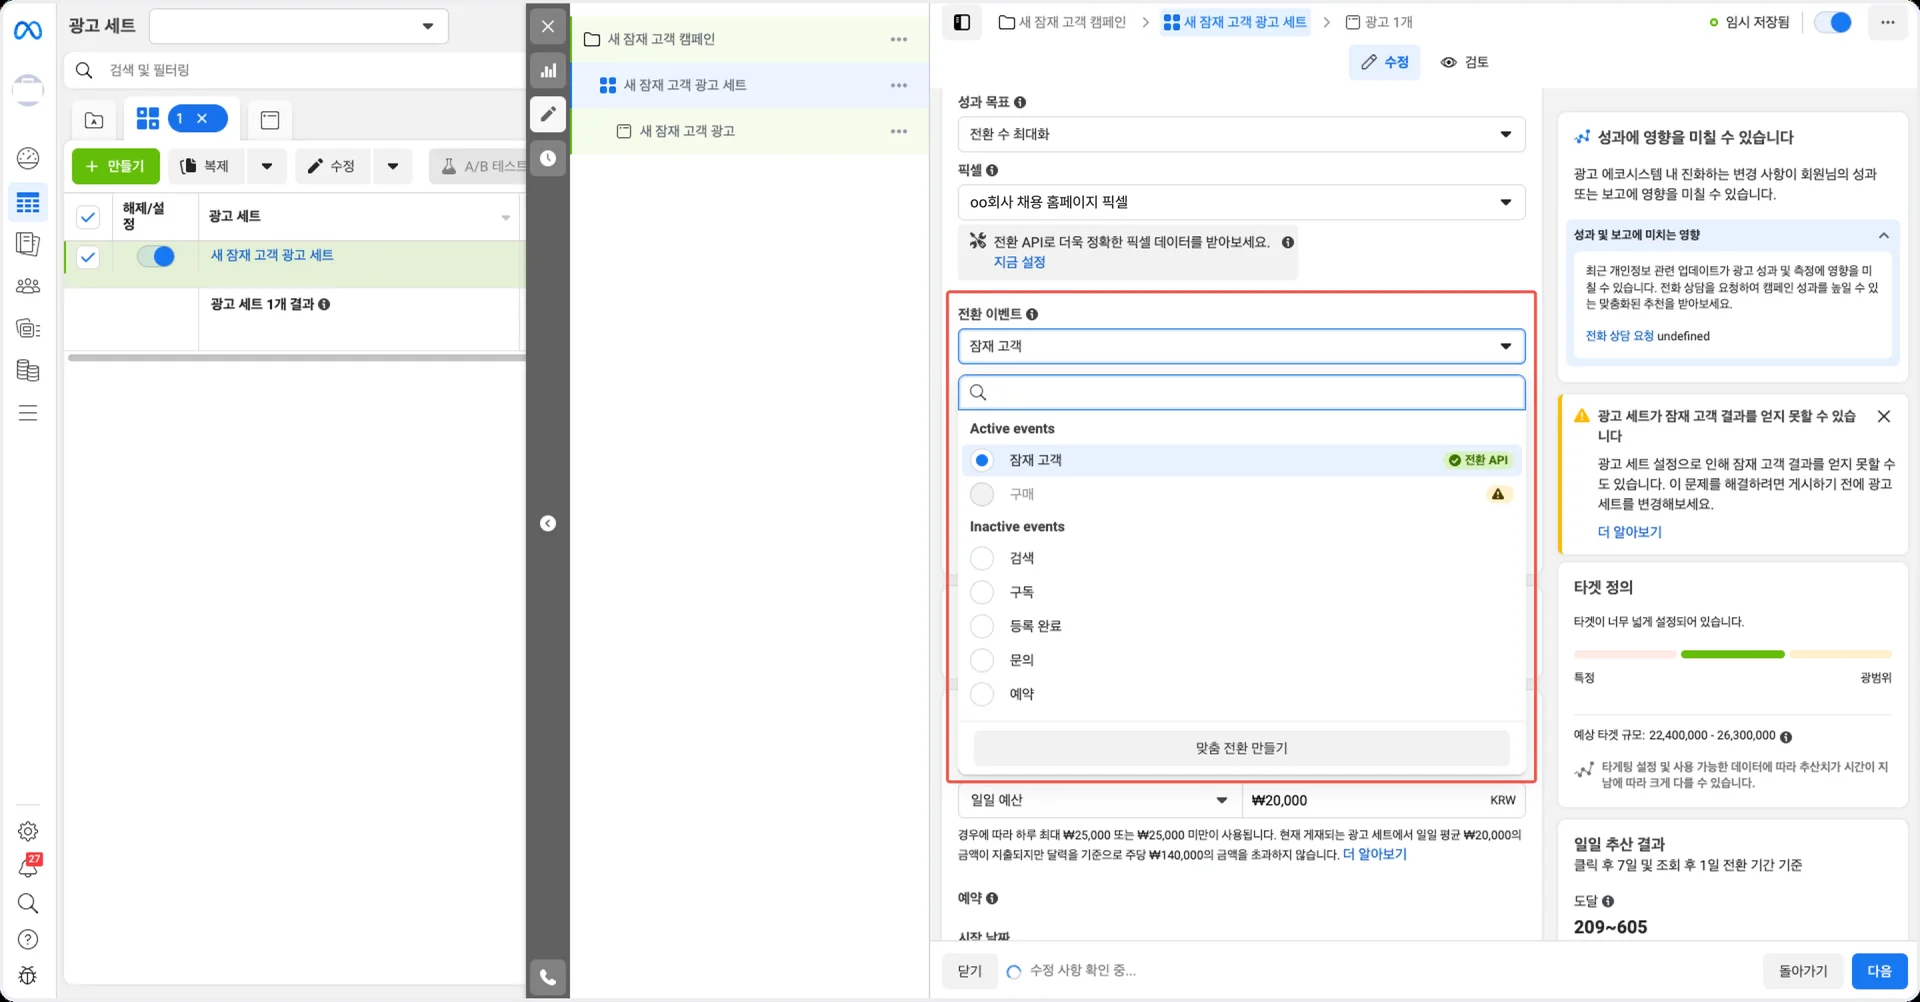Switch to the 검토 tab
The image size is (1920, 1002).
(x=1465, y=62)
